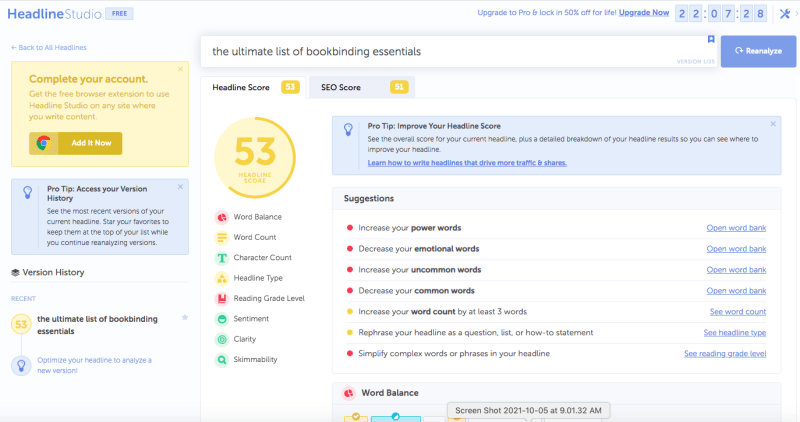
Task: Click the Clarity target icon
Action: (221, 339)
